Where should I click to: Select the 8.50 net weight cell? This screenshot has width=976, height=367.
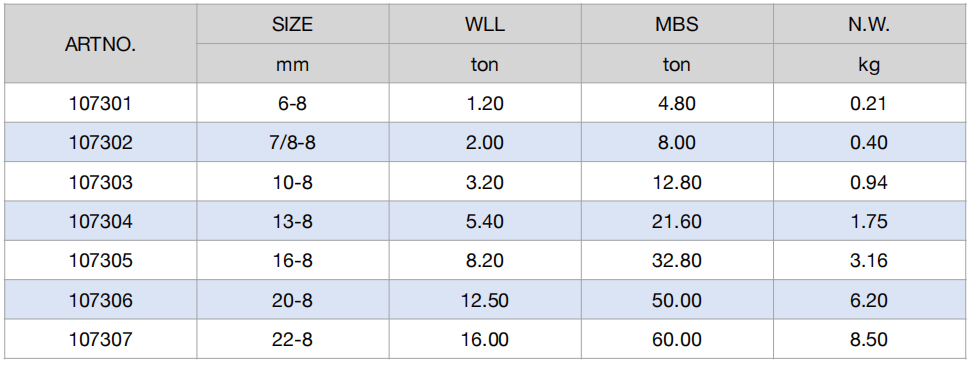[869, 340]
